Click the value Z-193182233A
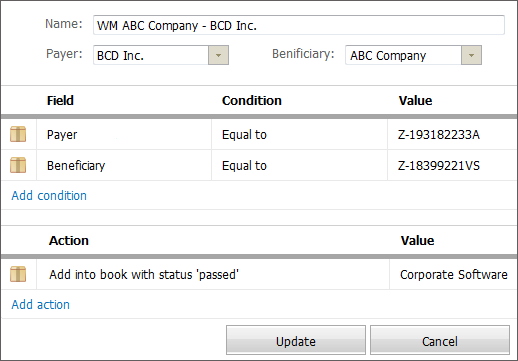This screenshot has width=518, height=361. coord(439,135)
